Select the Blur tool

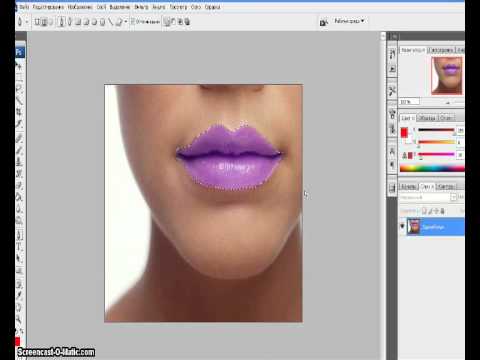[x=19, y=209]
